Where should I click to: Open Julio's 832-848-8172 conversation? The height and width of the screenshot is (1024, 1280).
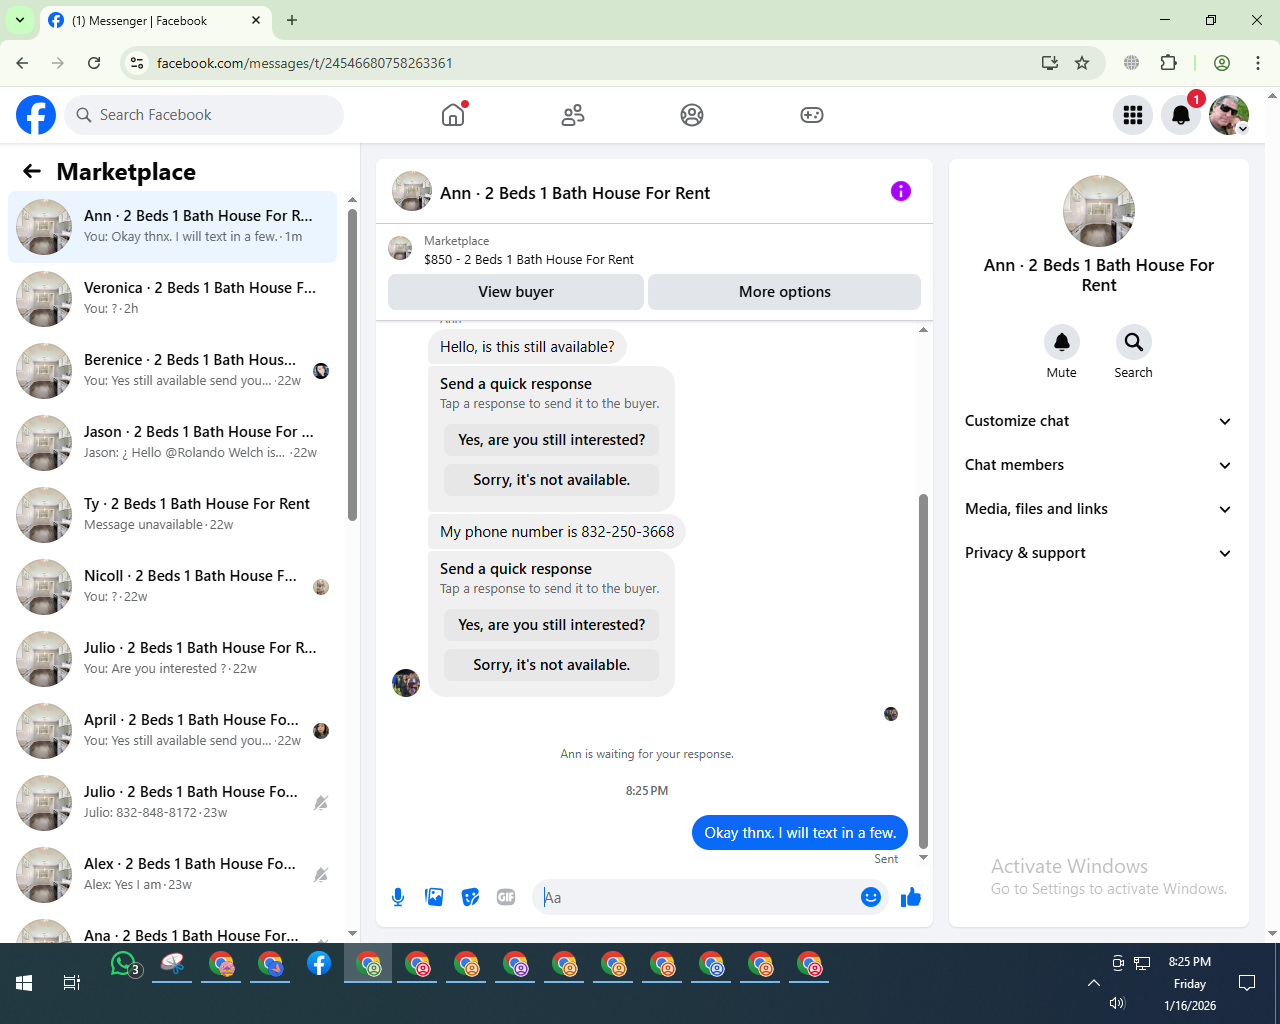click(173, 803)
